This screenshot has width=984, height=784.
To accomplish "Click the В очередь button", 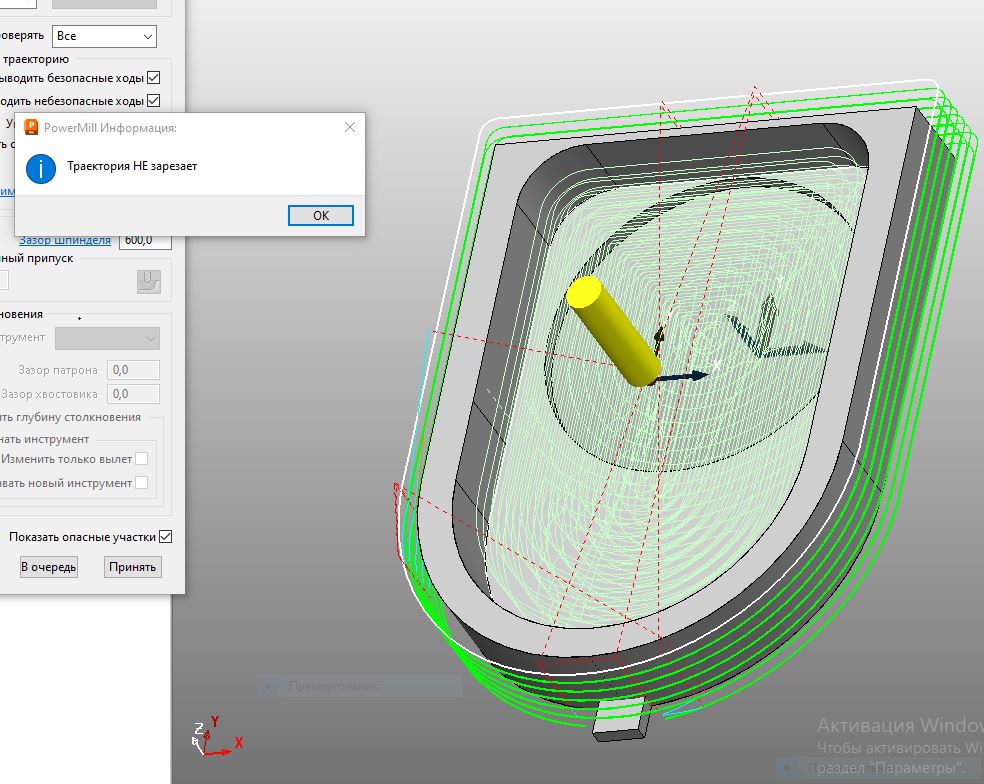I will click(48, 567).
